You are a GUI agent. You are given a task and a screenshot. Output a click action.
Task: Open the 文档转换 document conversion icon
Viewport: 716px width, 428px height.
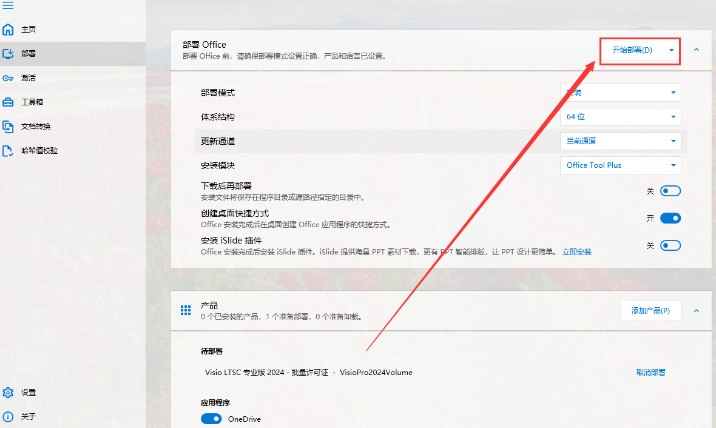pos(8,126)
